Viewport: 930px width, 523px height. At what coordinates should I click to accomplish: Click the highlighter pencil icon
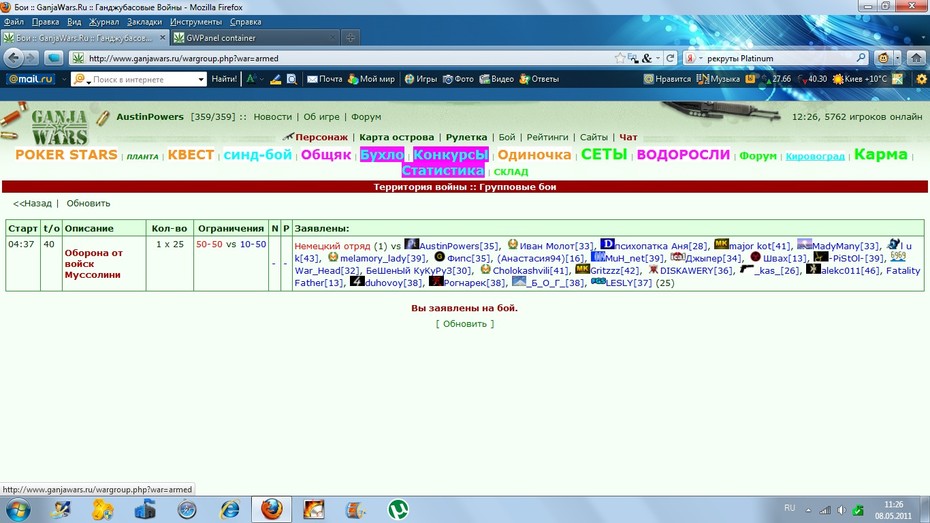[x=275, y=79]
